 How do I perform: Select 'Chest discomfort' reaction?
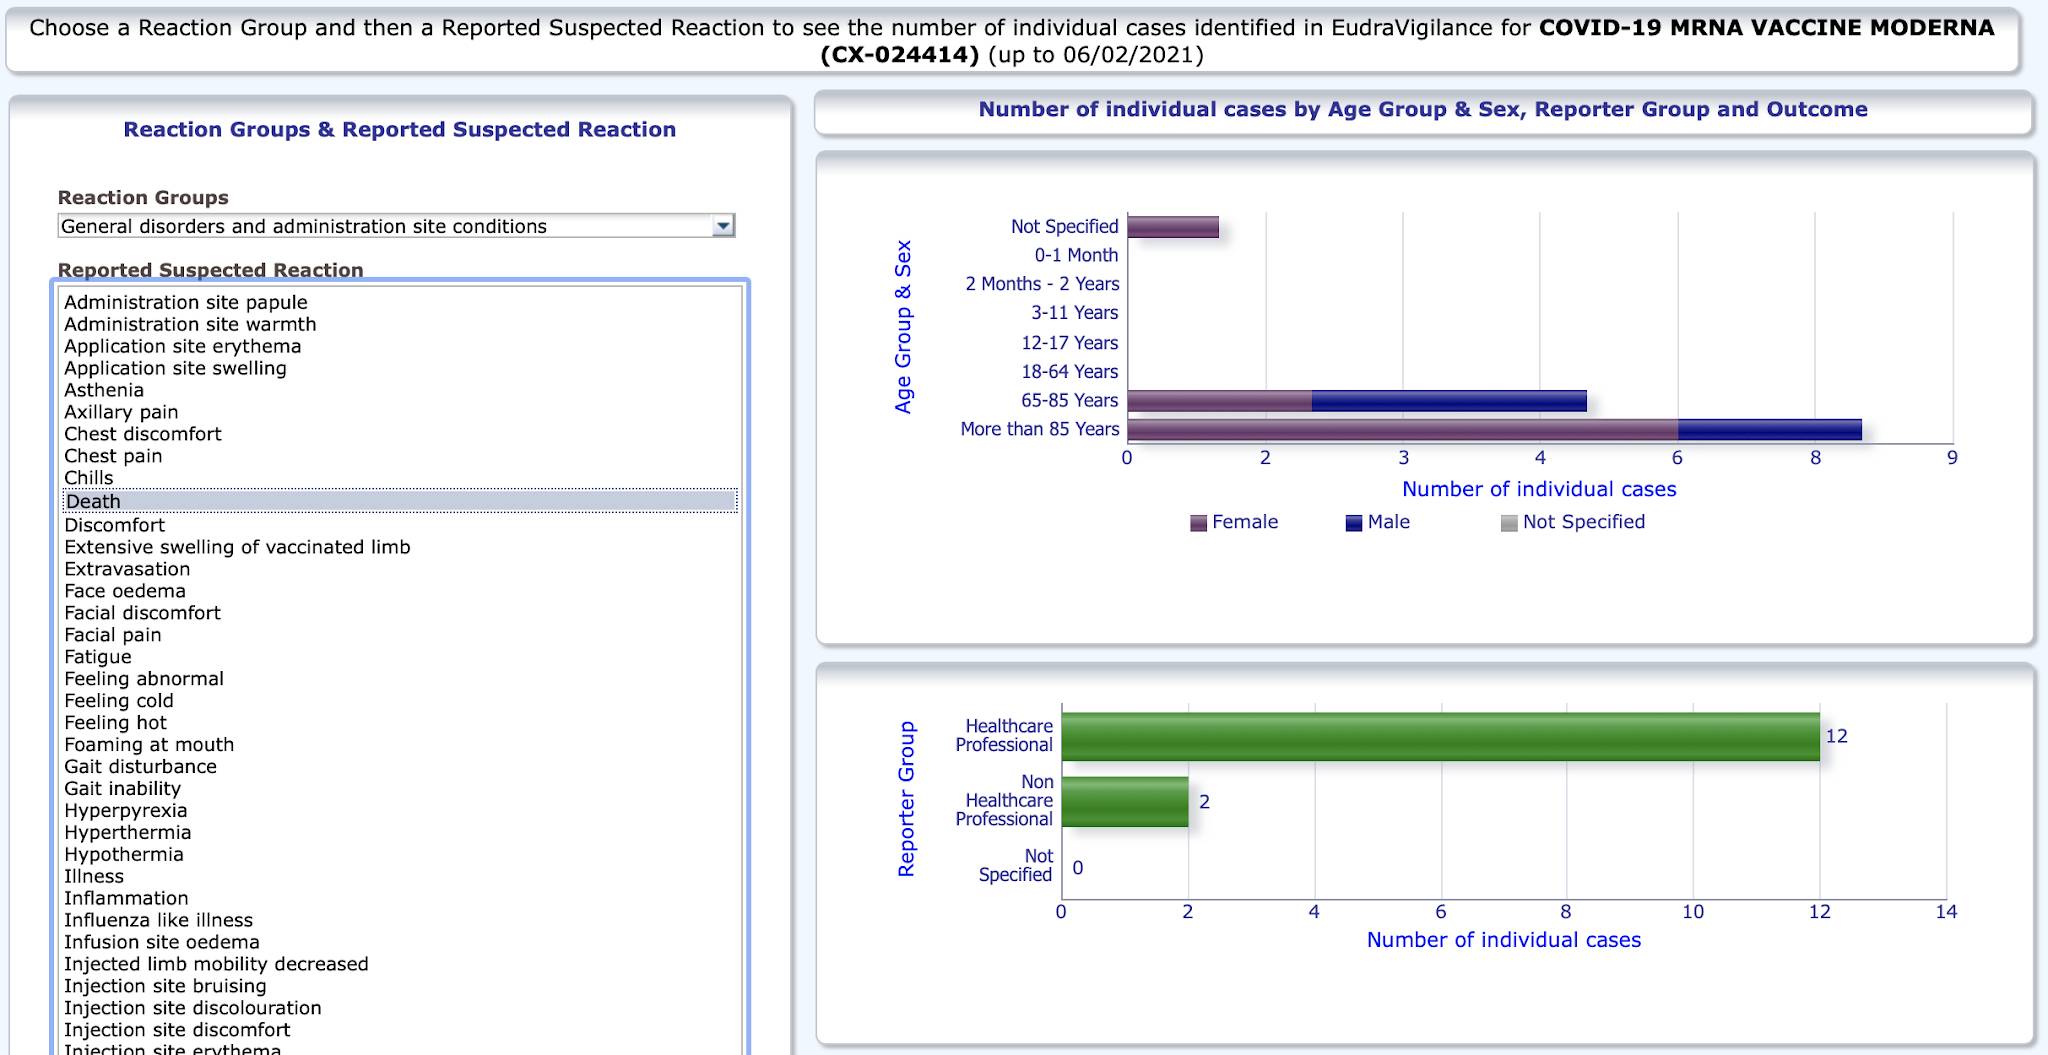pos(143,434)
